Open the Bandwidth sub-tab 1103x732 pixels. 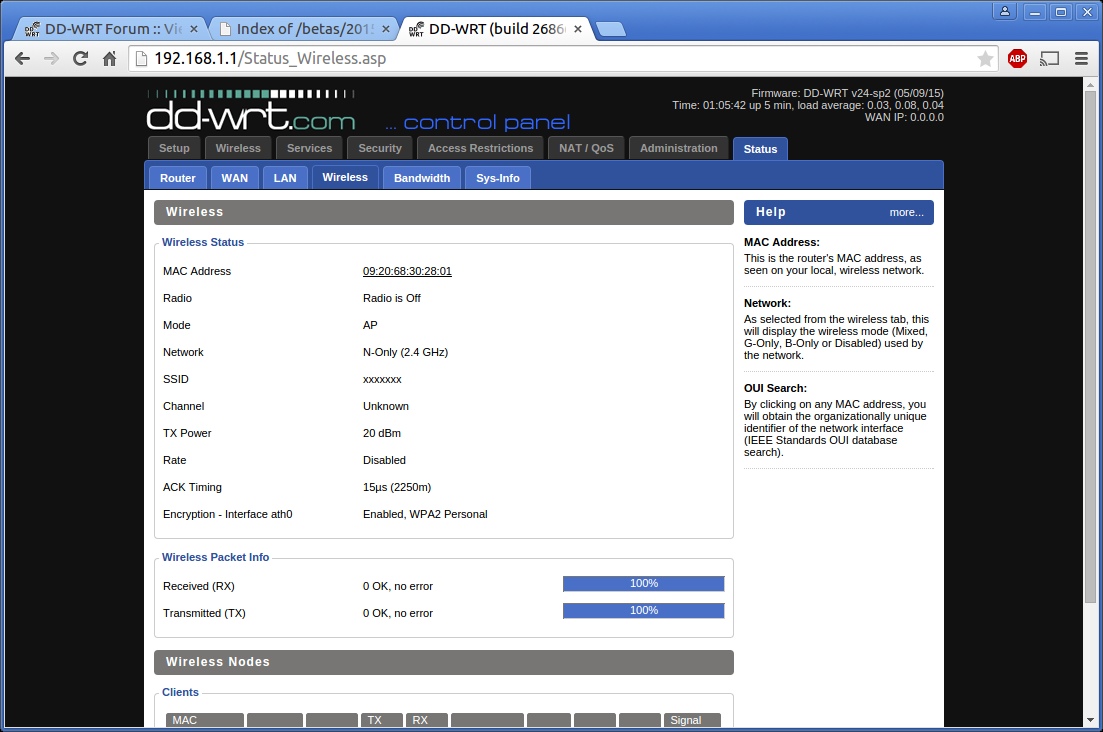tap(422, 178)
